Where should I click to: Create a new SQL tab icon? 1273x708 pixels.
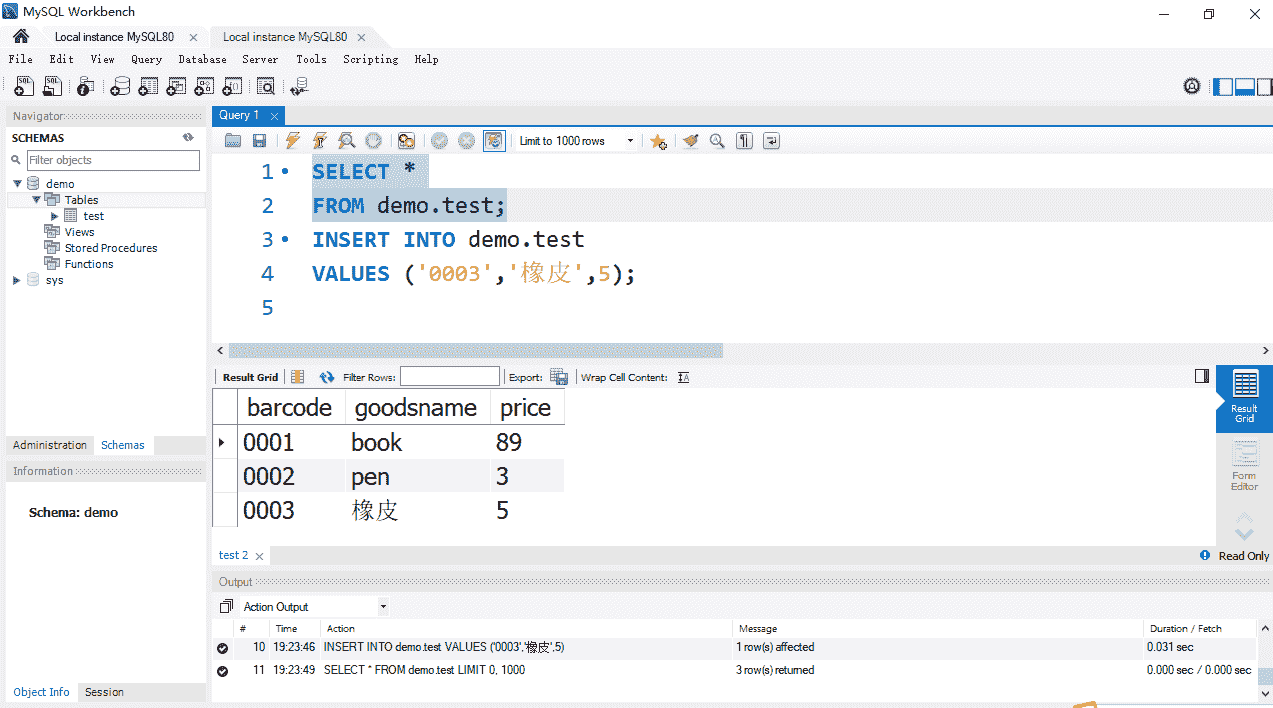(x=25, y=87)
